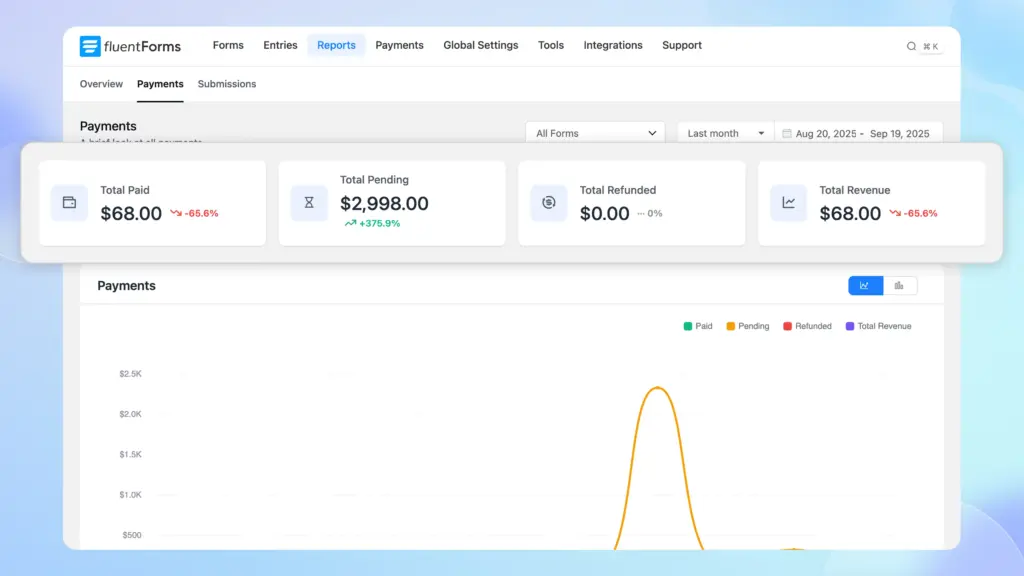This screenshot has width=1024, height=576.
Task: Click calendar icon in date range field
Action: [787, 133]
